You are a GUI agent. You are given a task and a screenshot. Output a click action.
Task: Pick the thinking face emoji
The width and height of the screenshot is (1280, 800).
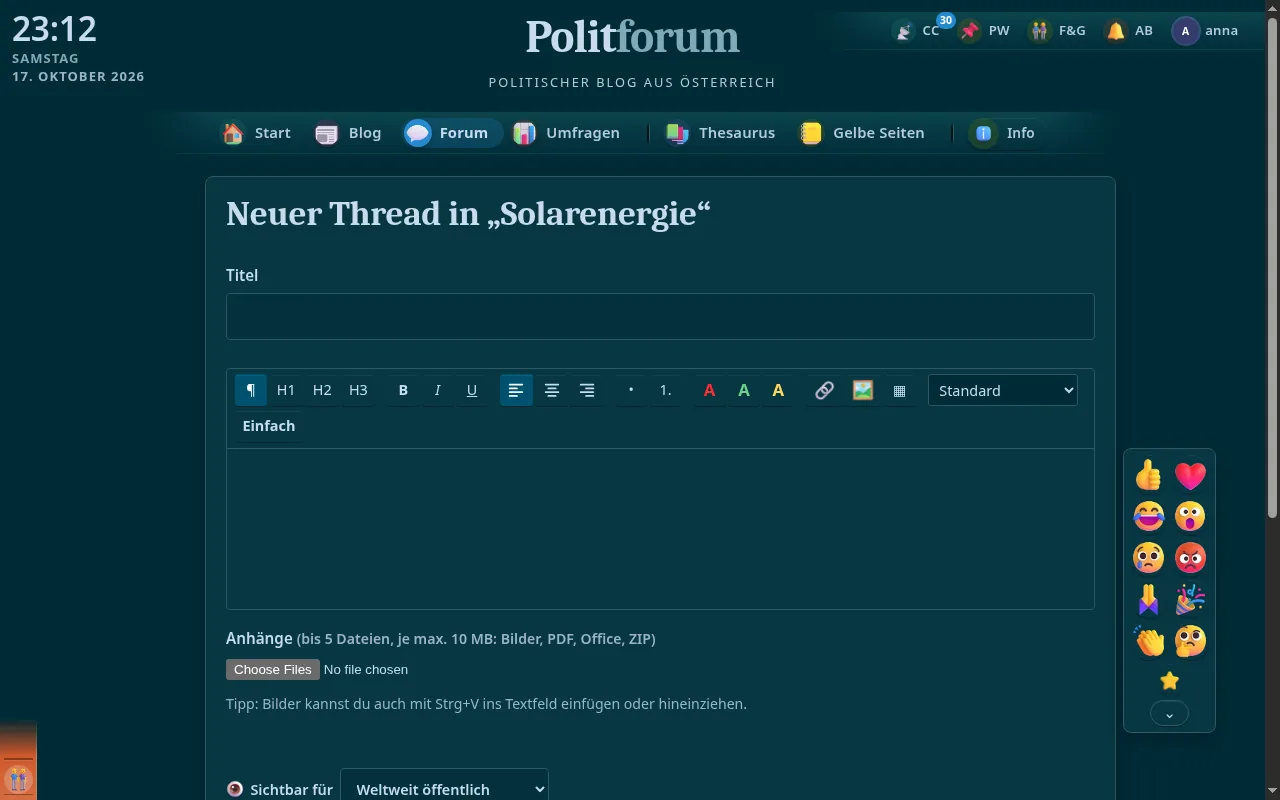[1190, 640]
